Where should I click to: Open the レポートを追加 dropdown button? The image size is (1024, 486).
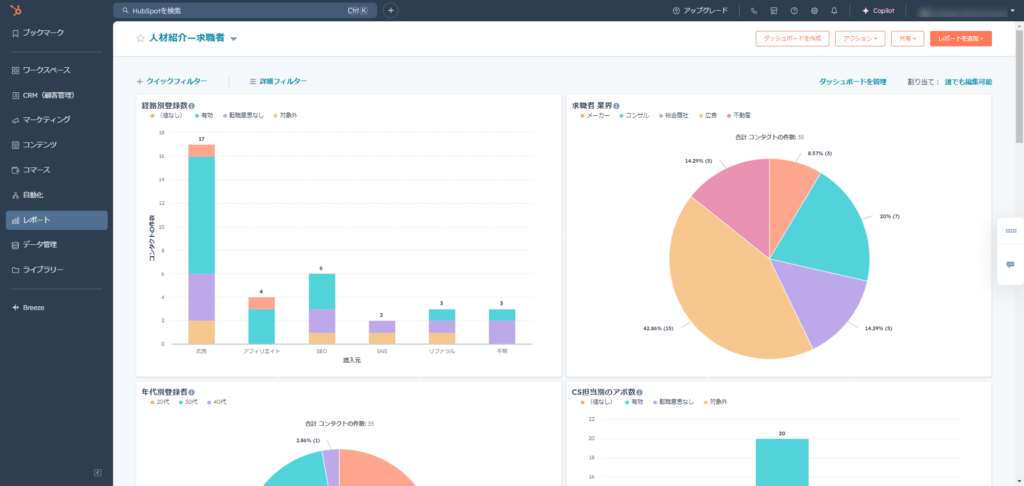961,39
